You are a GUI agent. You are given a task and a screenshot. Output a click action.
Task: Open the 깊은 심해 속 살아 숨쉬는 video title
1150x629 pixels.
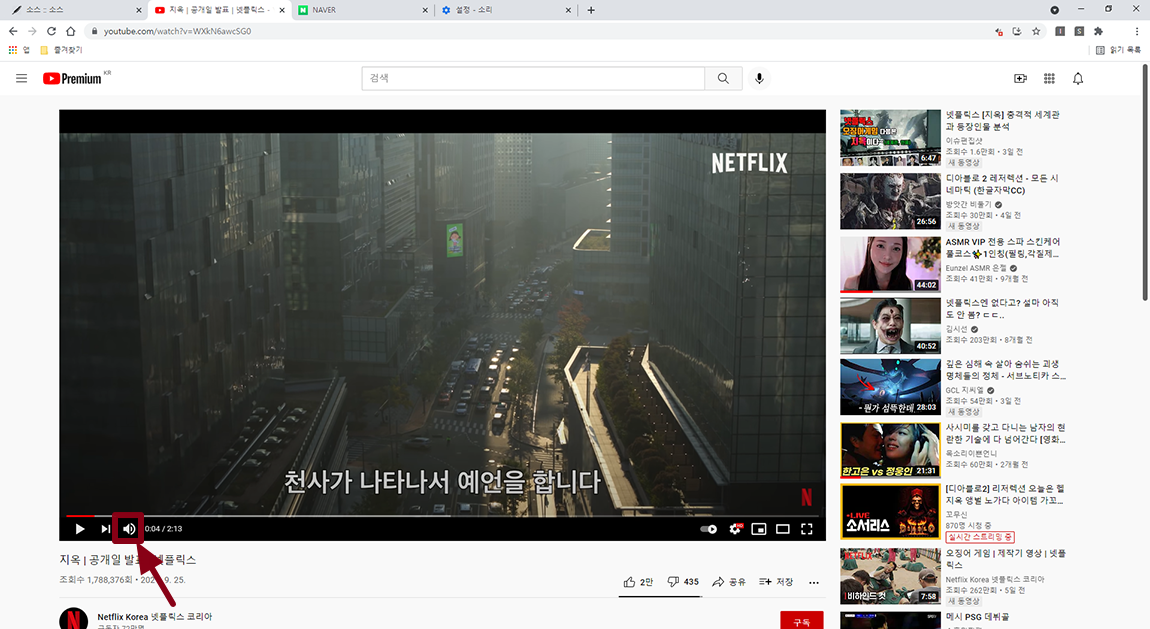pyautogui.click(x=1006, y=369)
